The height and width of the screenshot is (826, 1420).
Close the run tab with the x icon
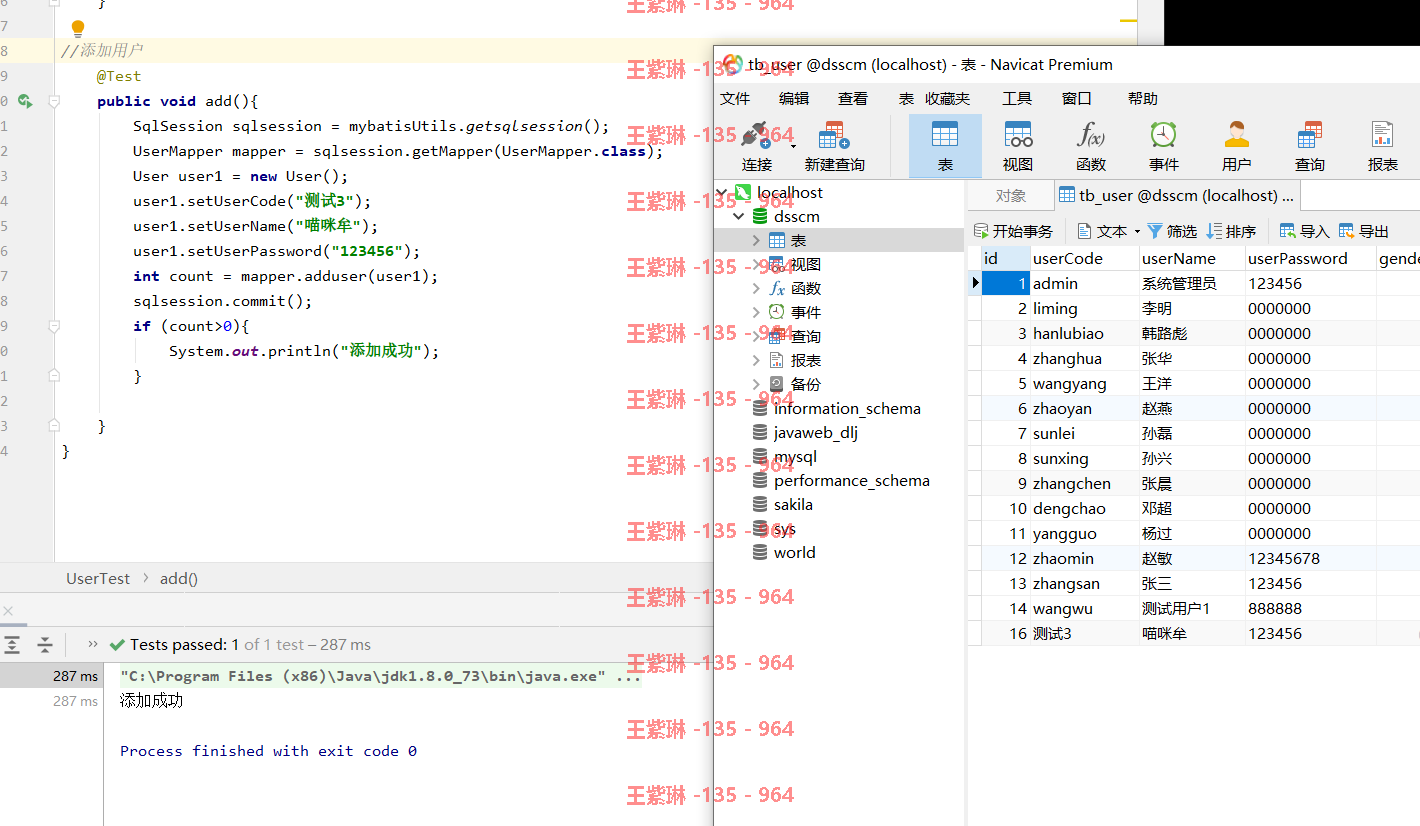[8, 611]
